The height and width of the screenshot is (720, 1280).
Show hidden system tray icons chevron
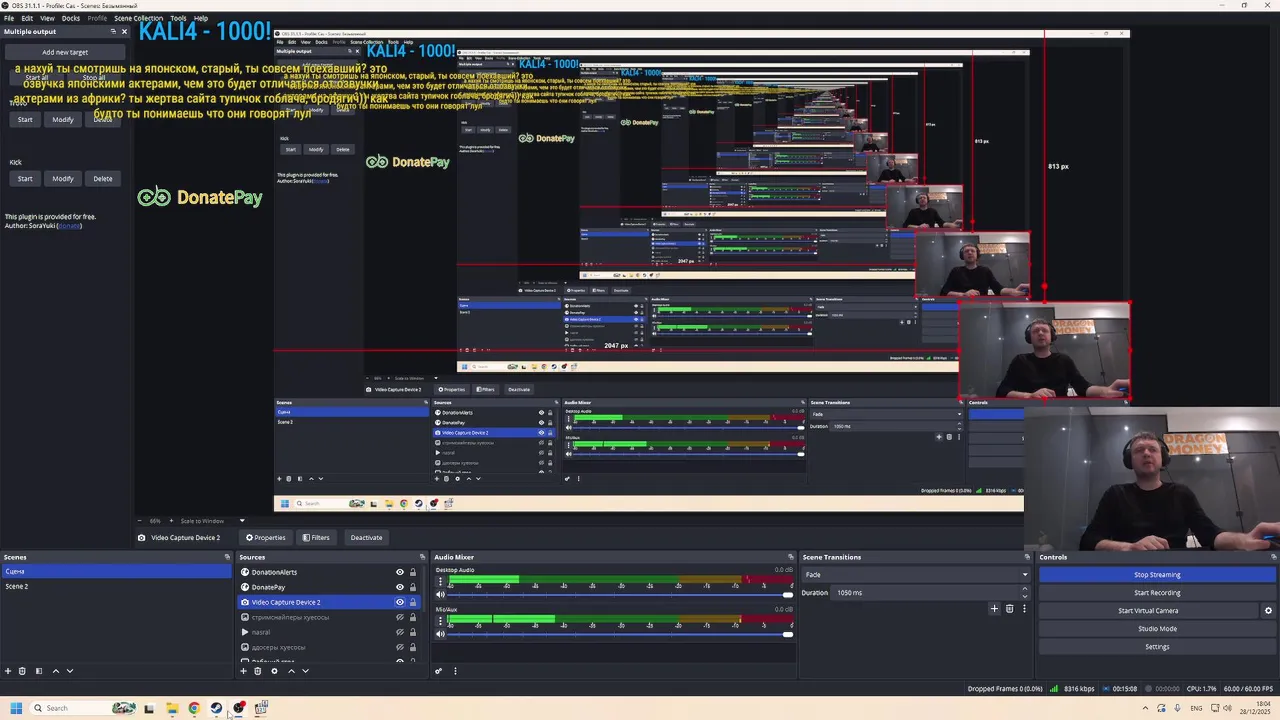click(x=1145, y=708)
